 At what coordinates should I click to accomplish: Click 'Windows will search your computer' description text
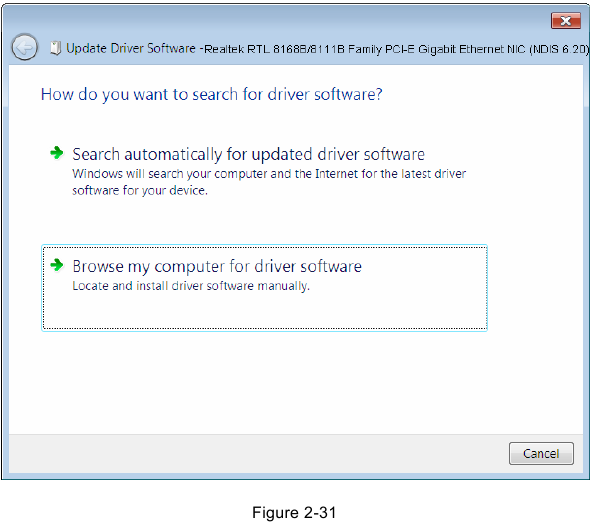tap(269, 182)
